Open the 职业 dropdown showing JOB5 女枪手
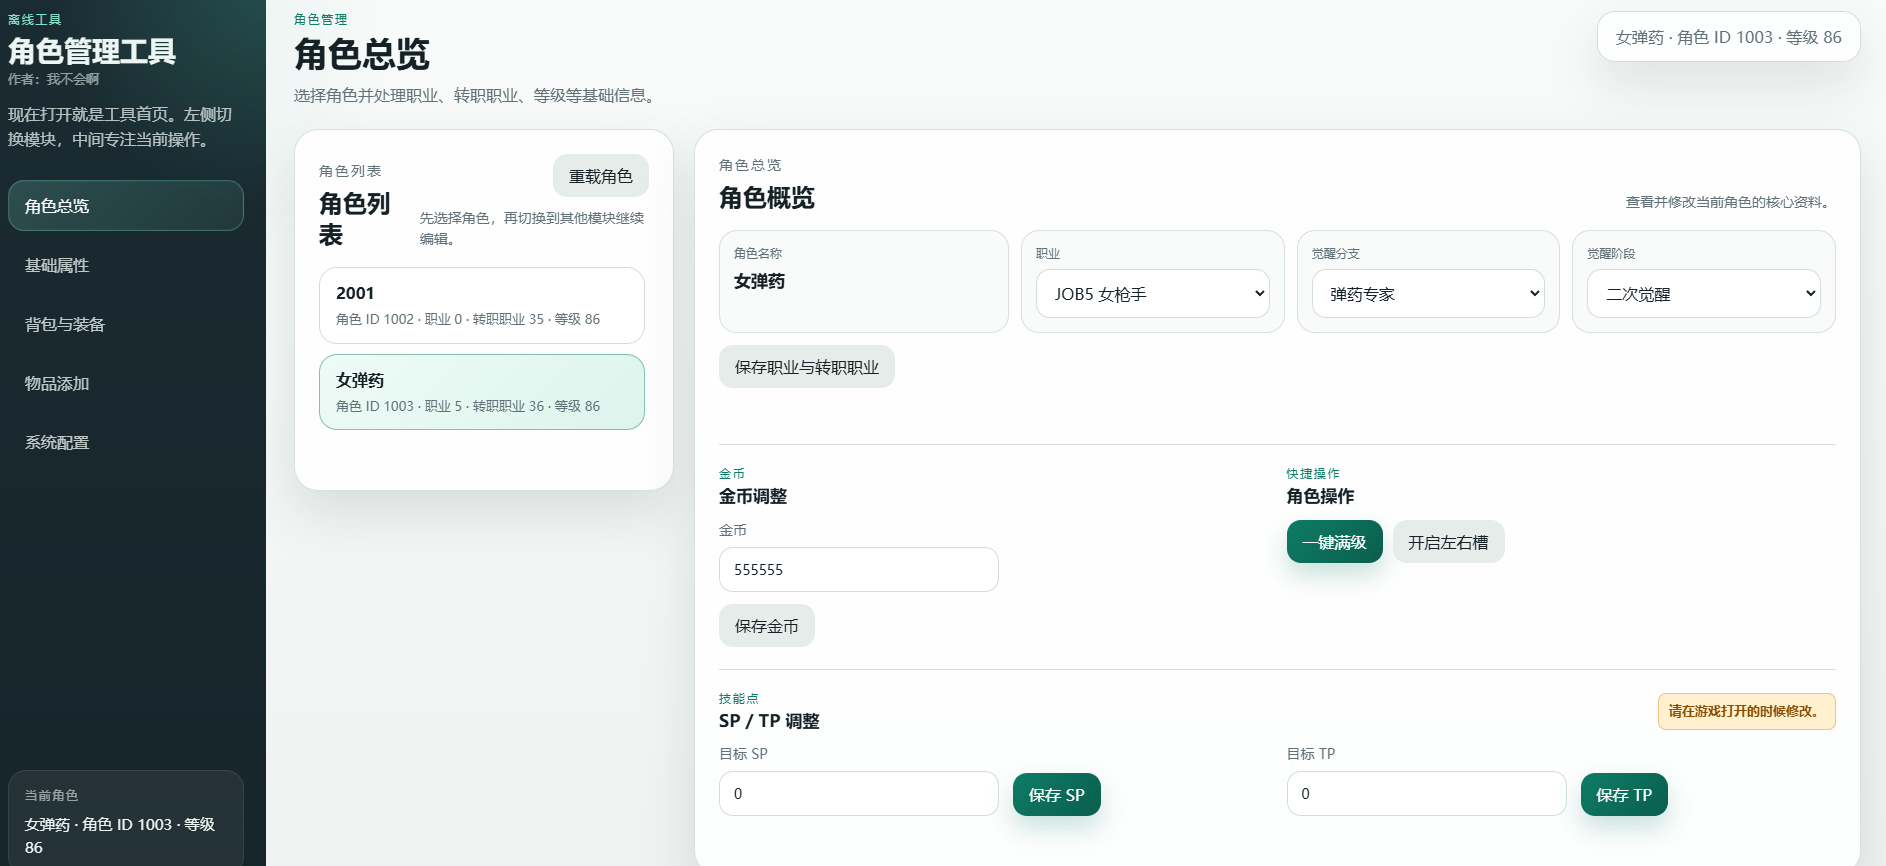Screen dimensions: 1886x866 (1152, 294)
